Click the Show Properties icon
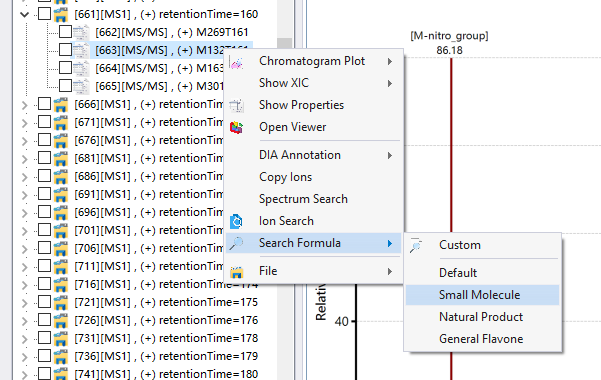The image size is (601, 380). click(x=236, y=105)
